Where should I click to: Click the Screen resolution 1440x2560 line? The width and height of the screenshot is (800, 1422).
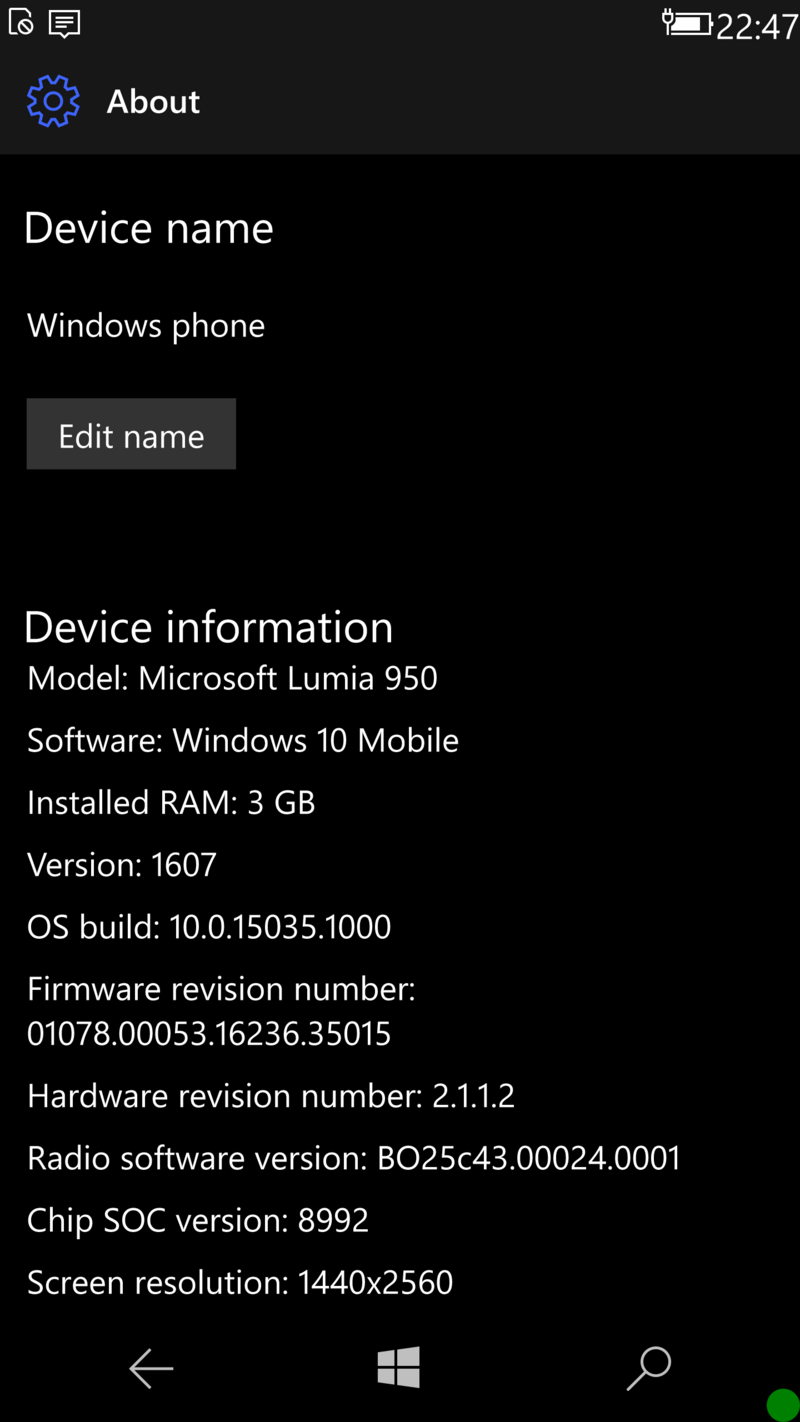[x=240, y=1282]
